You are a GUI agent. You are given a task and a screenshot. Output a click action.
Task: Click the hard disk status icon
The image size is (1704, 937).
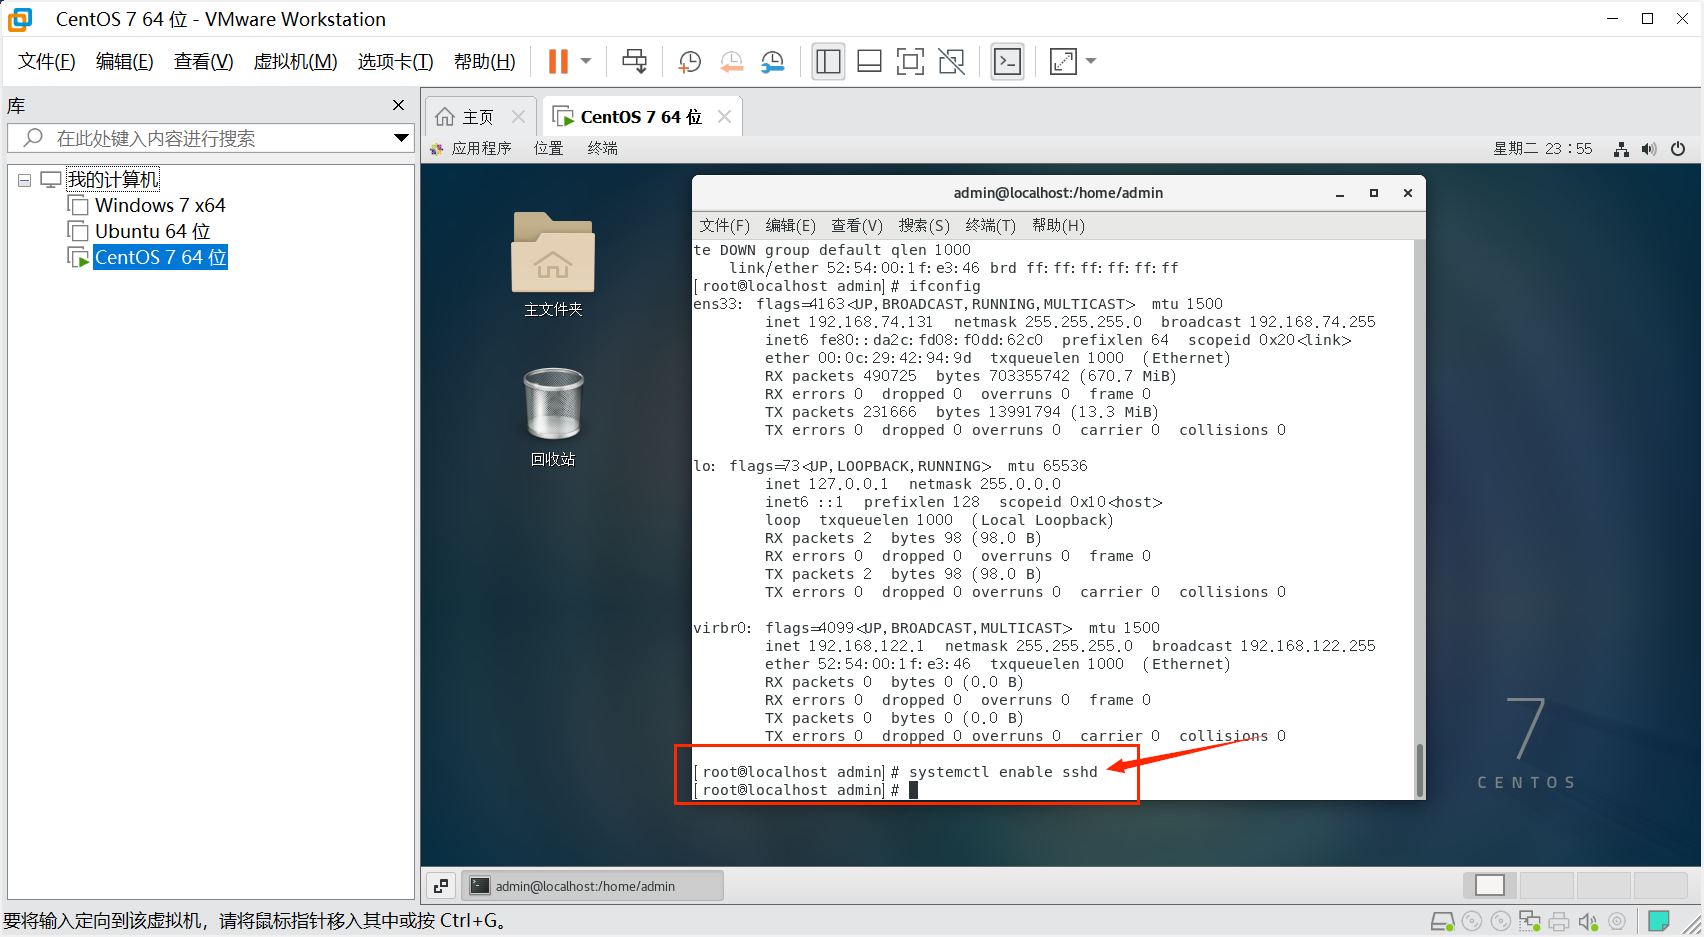click(x=1443, y=921)
